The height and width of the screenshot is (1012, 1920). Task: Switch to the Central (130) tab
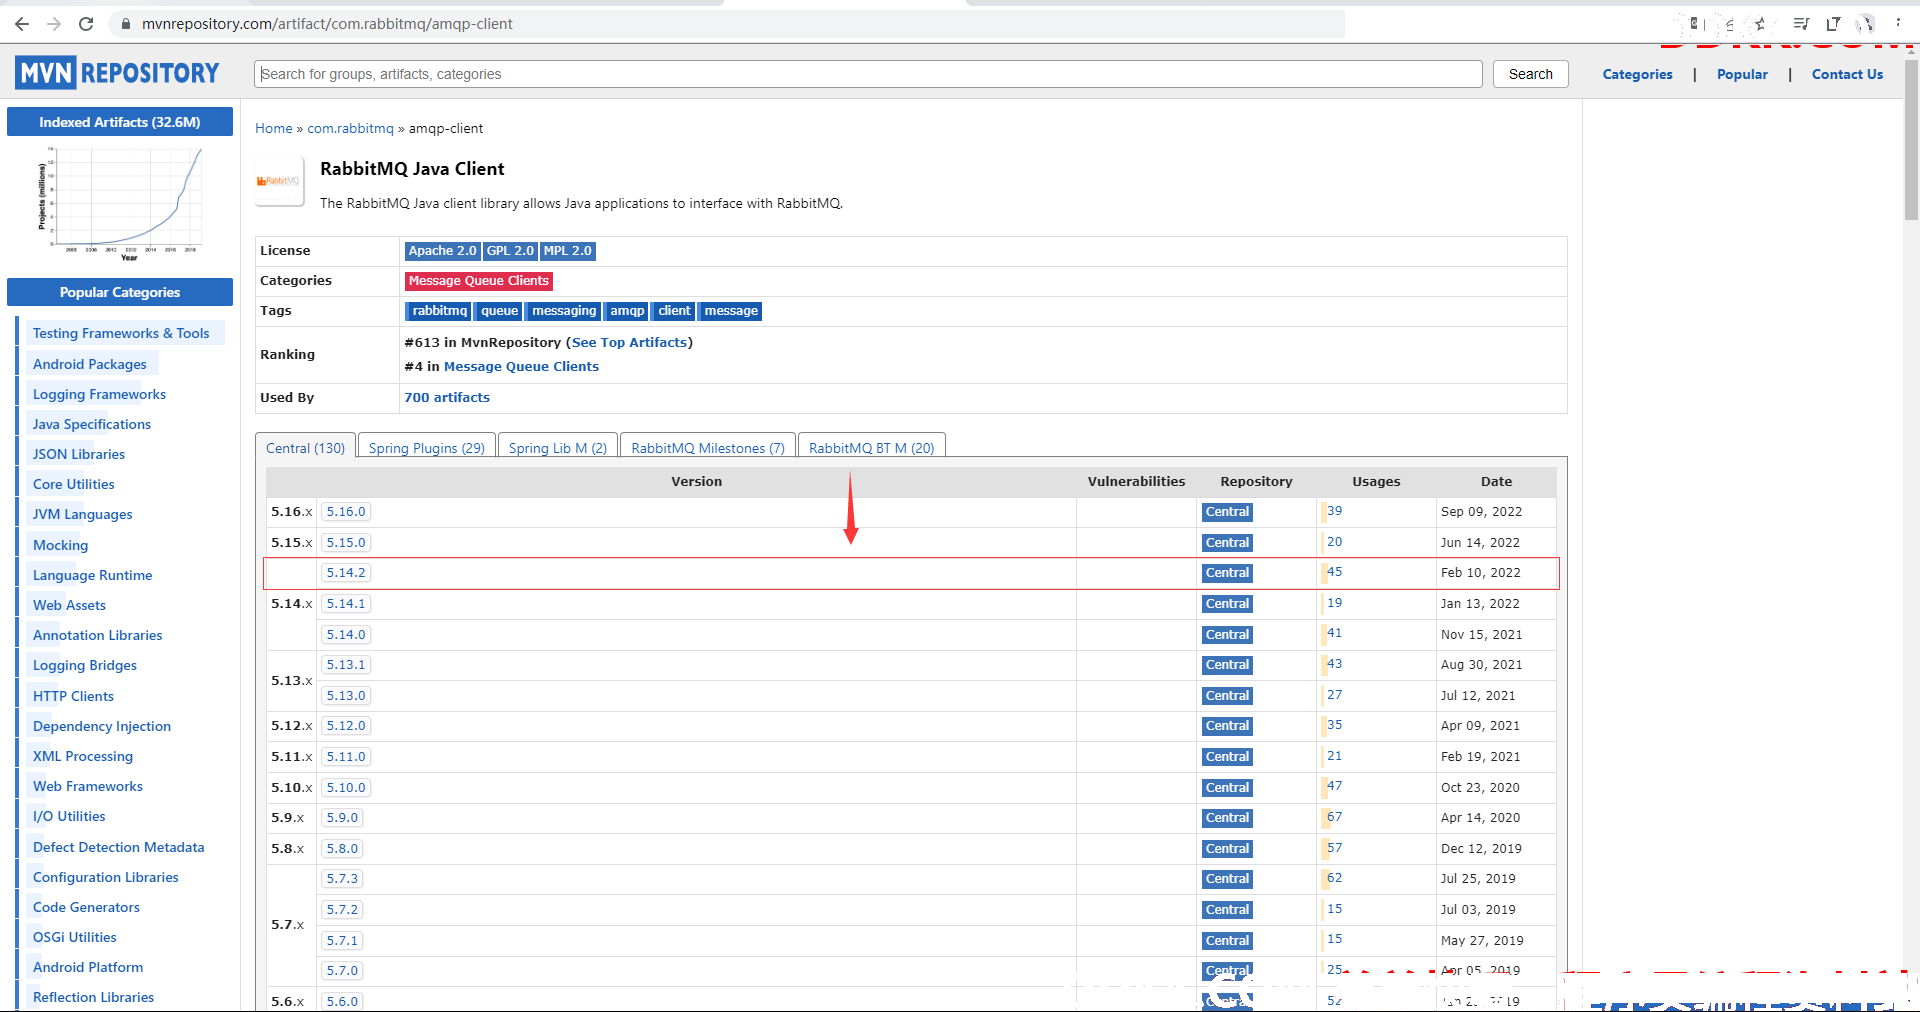[305, 447]
